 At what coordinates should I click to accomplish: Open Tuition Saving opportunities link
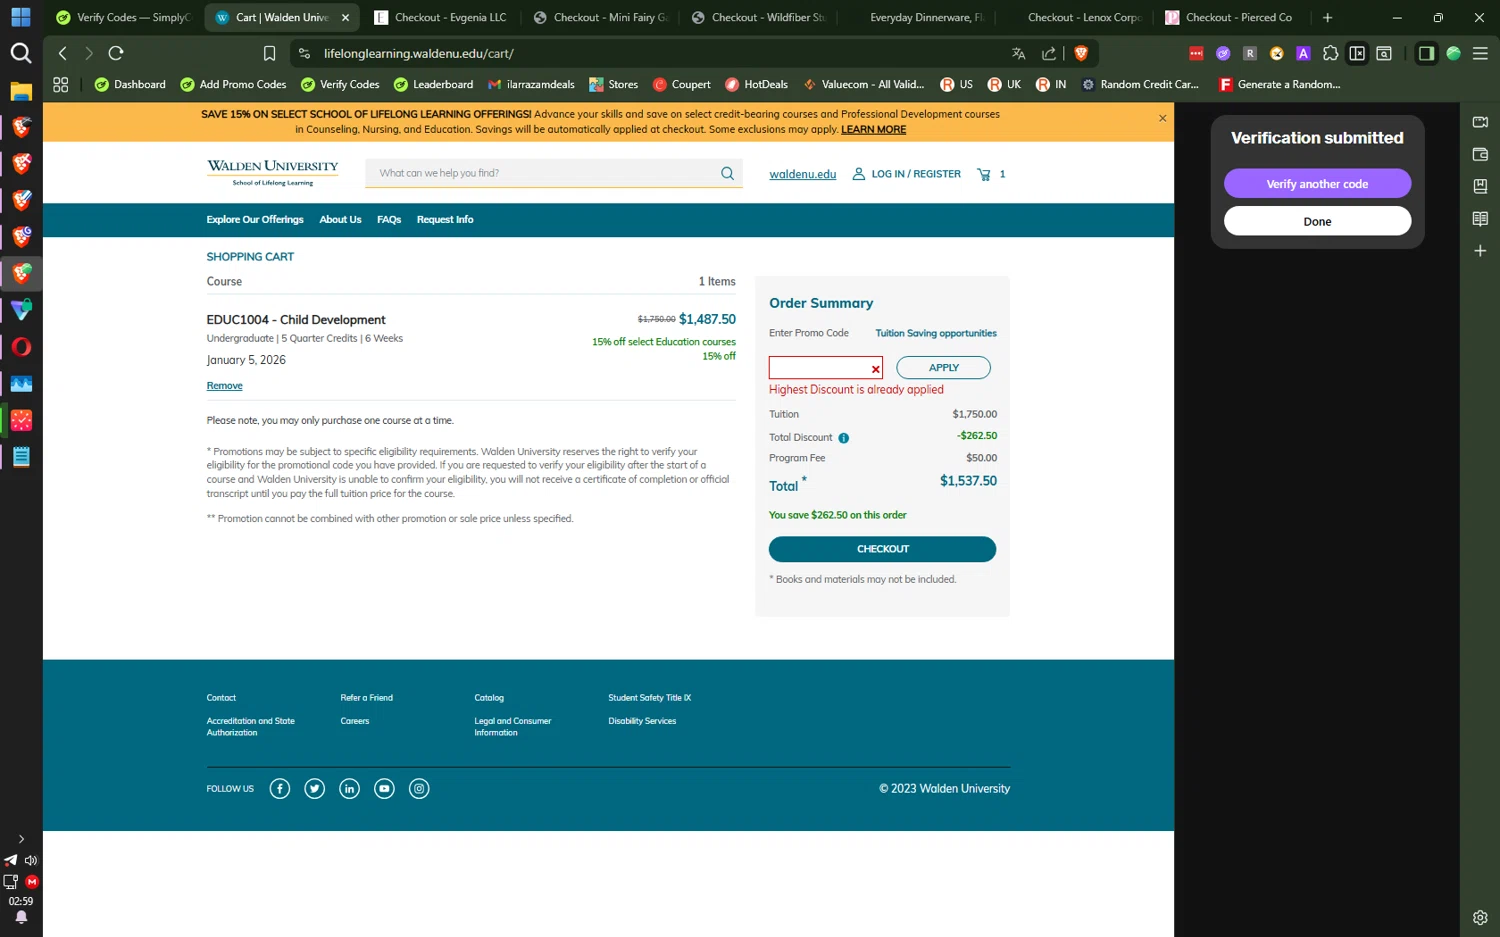(936, 333)
